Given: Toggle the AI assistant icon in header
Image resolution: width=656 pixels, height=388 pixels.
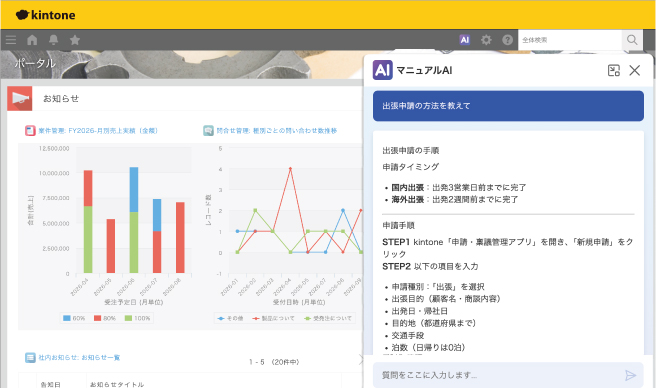Looking at the screenshot, I should [464, 40].
